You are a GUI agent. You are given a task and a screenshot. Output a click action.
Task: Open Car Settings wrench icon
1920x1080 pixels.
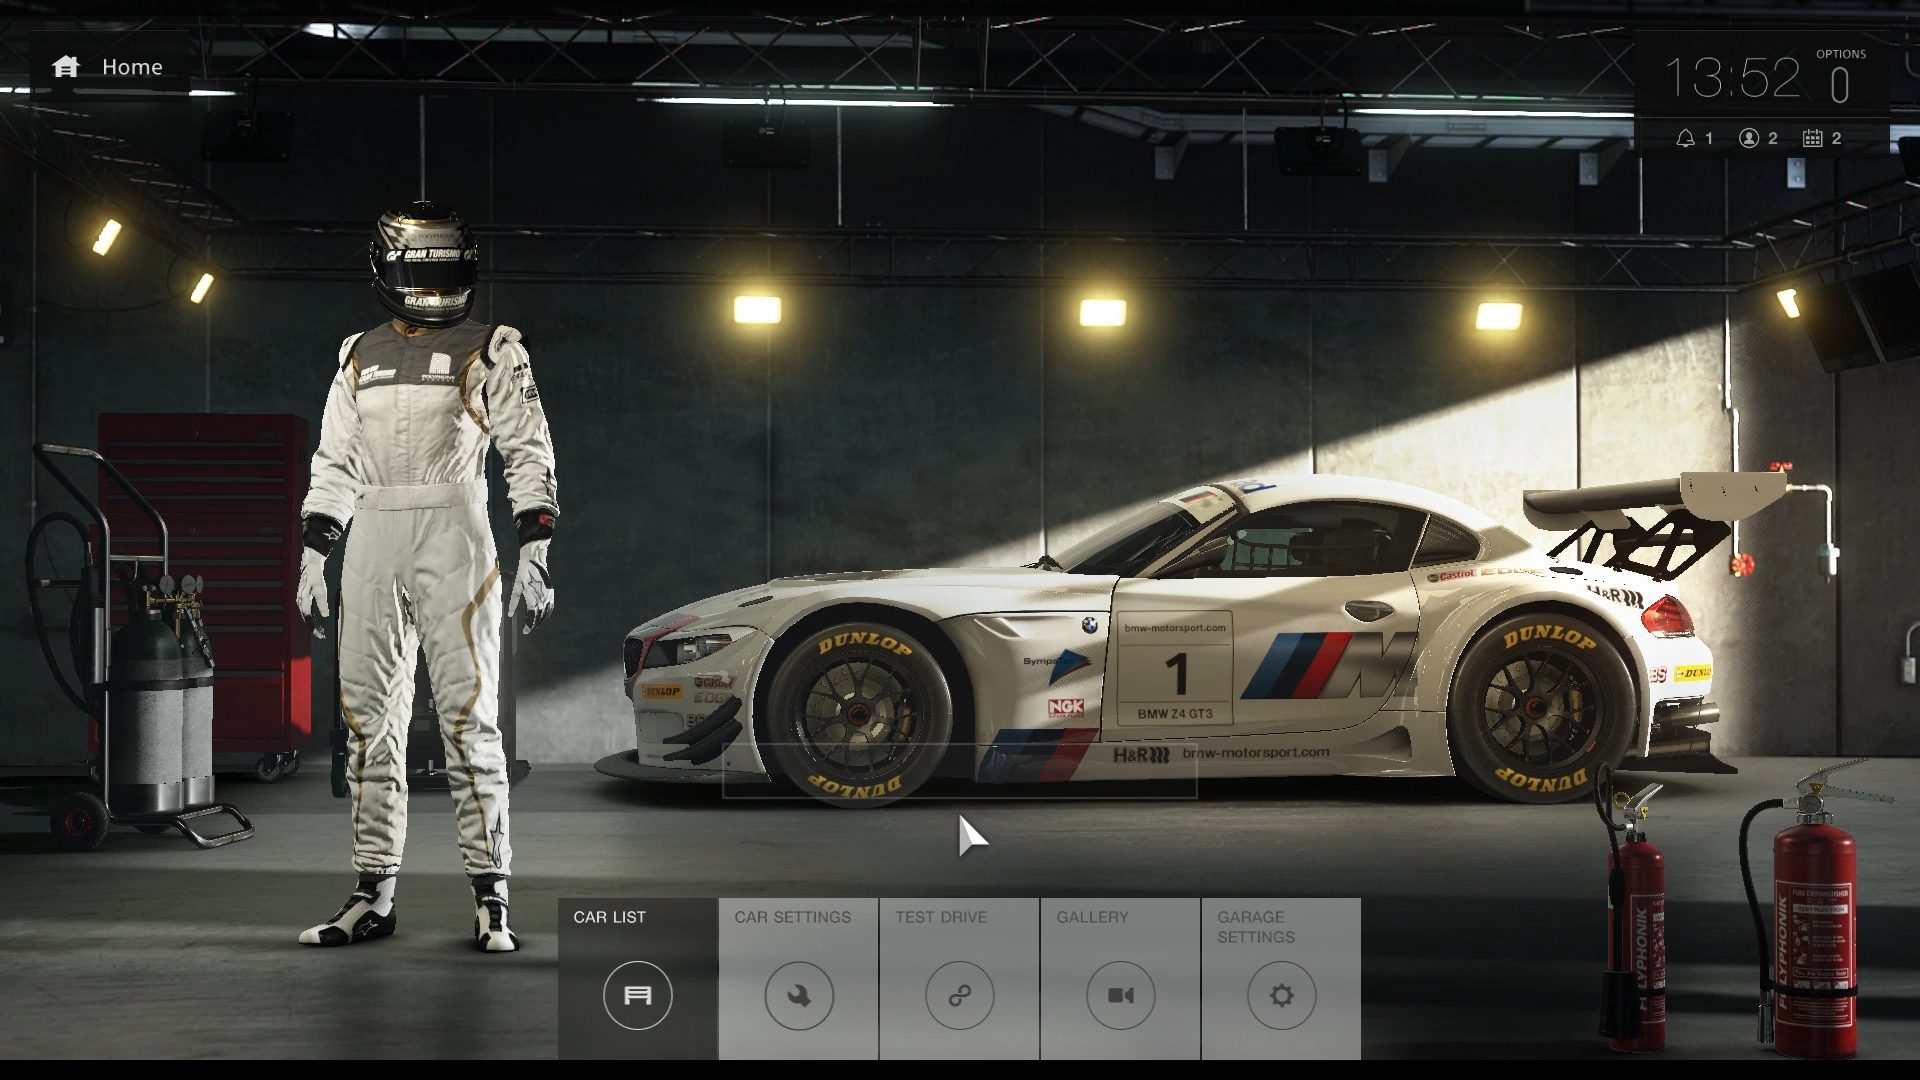(798, 995)
